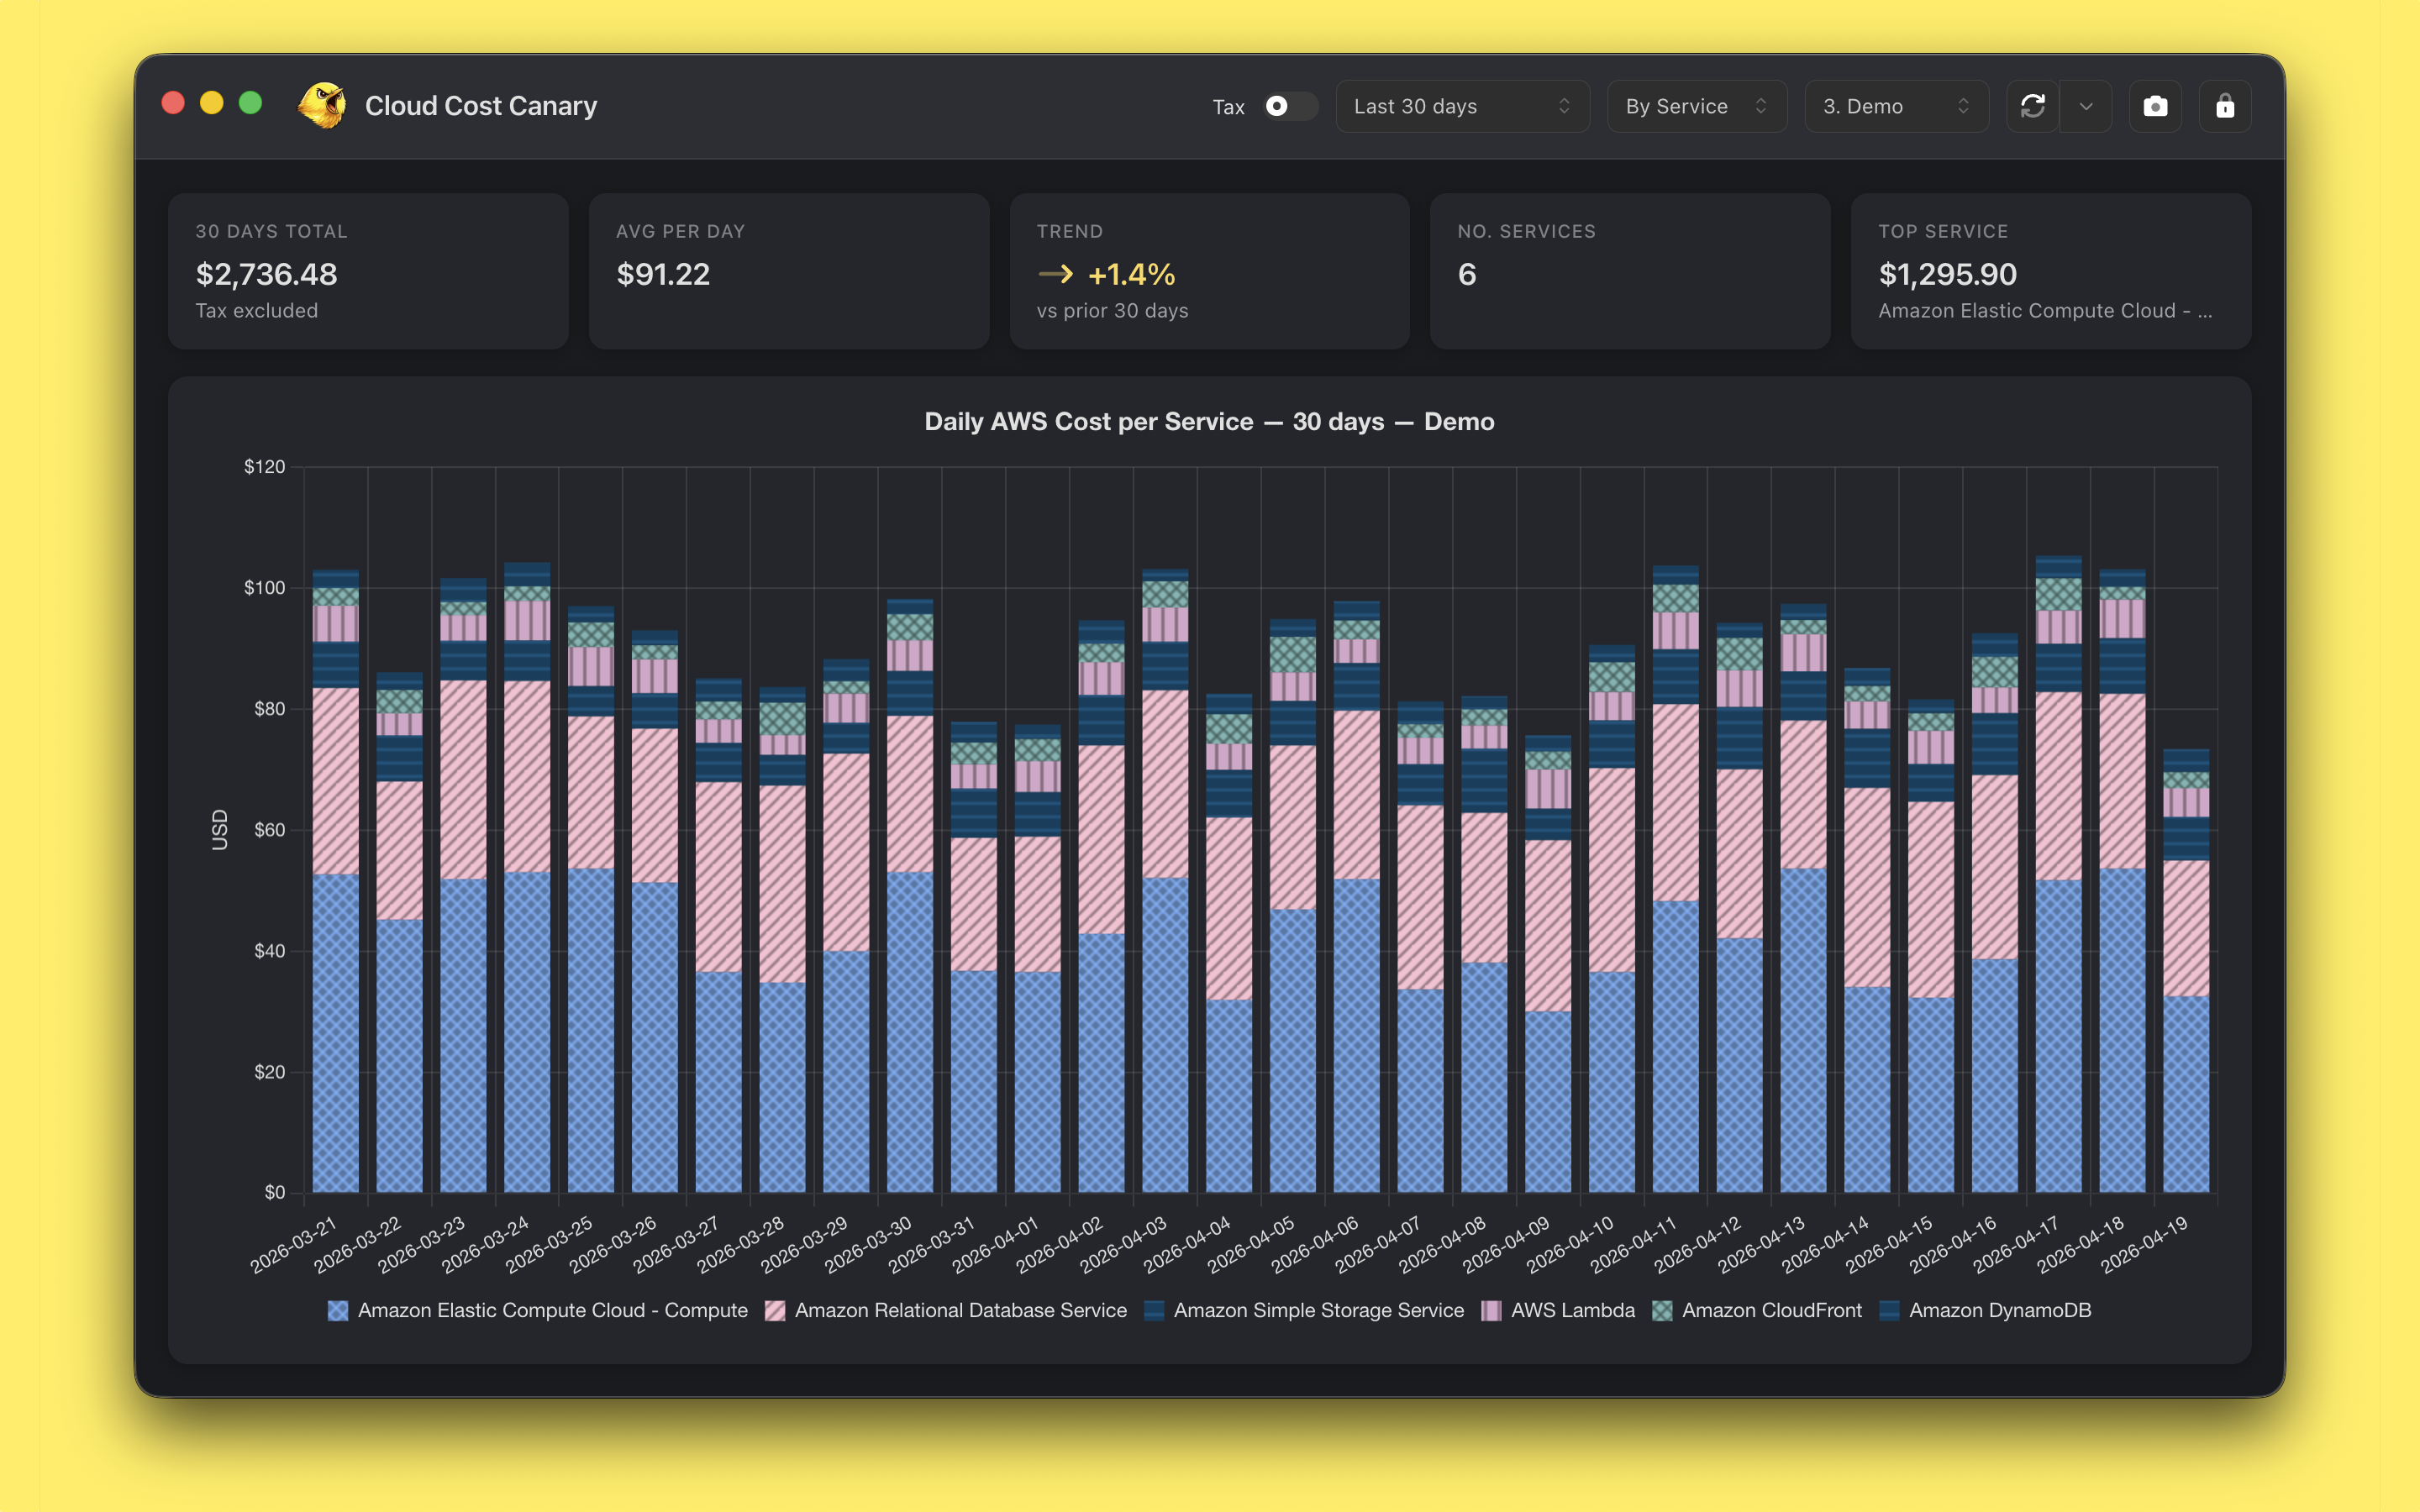Toggle Amazon DynamoDB legend swatch
Viewport: 2420px width, 1512px height.
(1889, 1310)
